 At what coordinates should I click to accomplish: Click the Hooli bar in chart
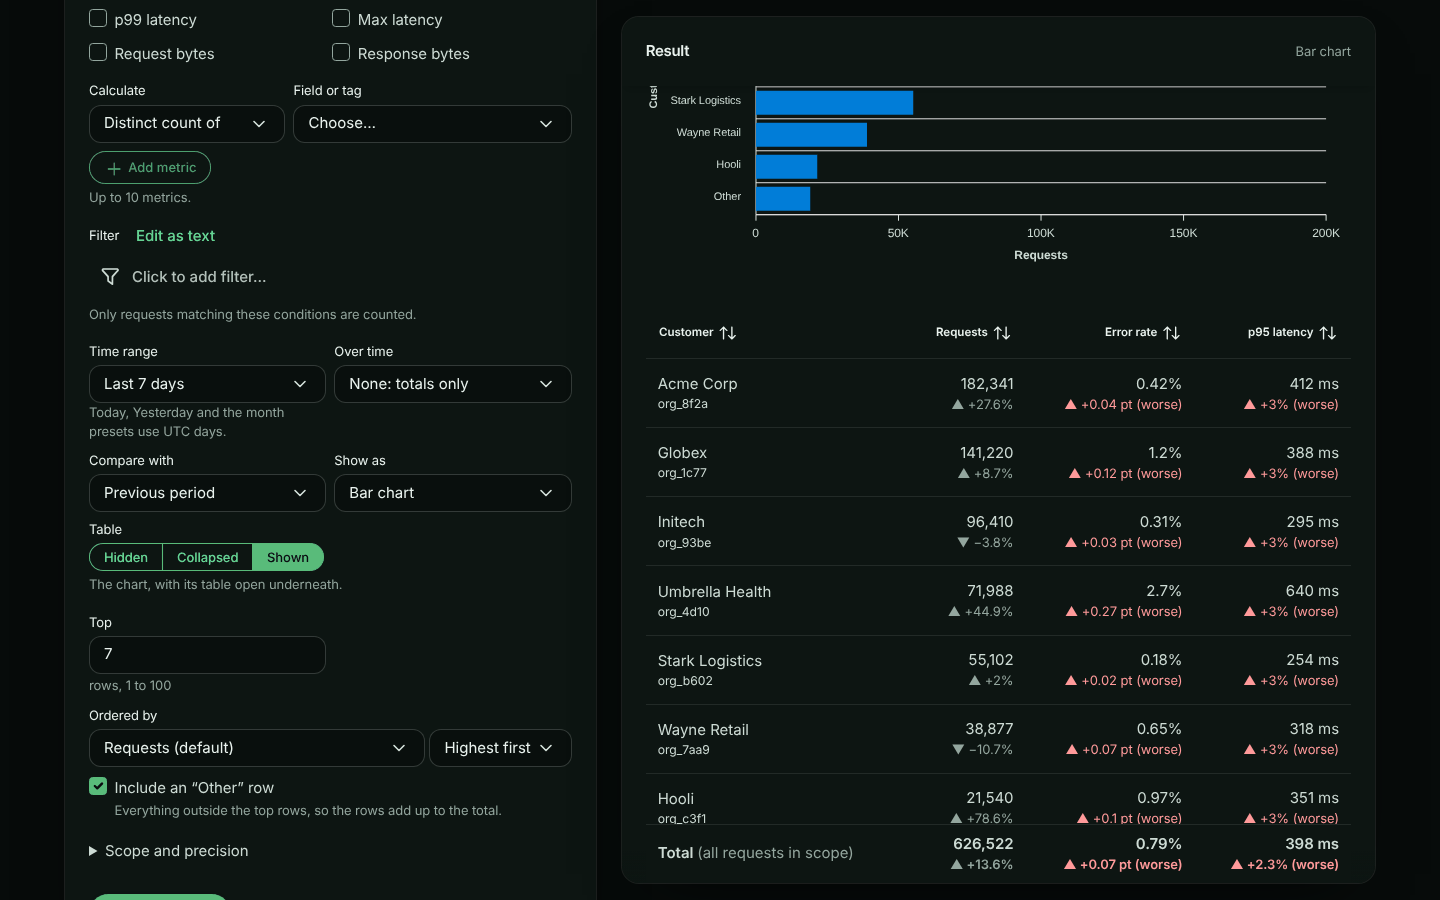[786, 167]
